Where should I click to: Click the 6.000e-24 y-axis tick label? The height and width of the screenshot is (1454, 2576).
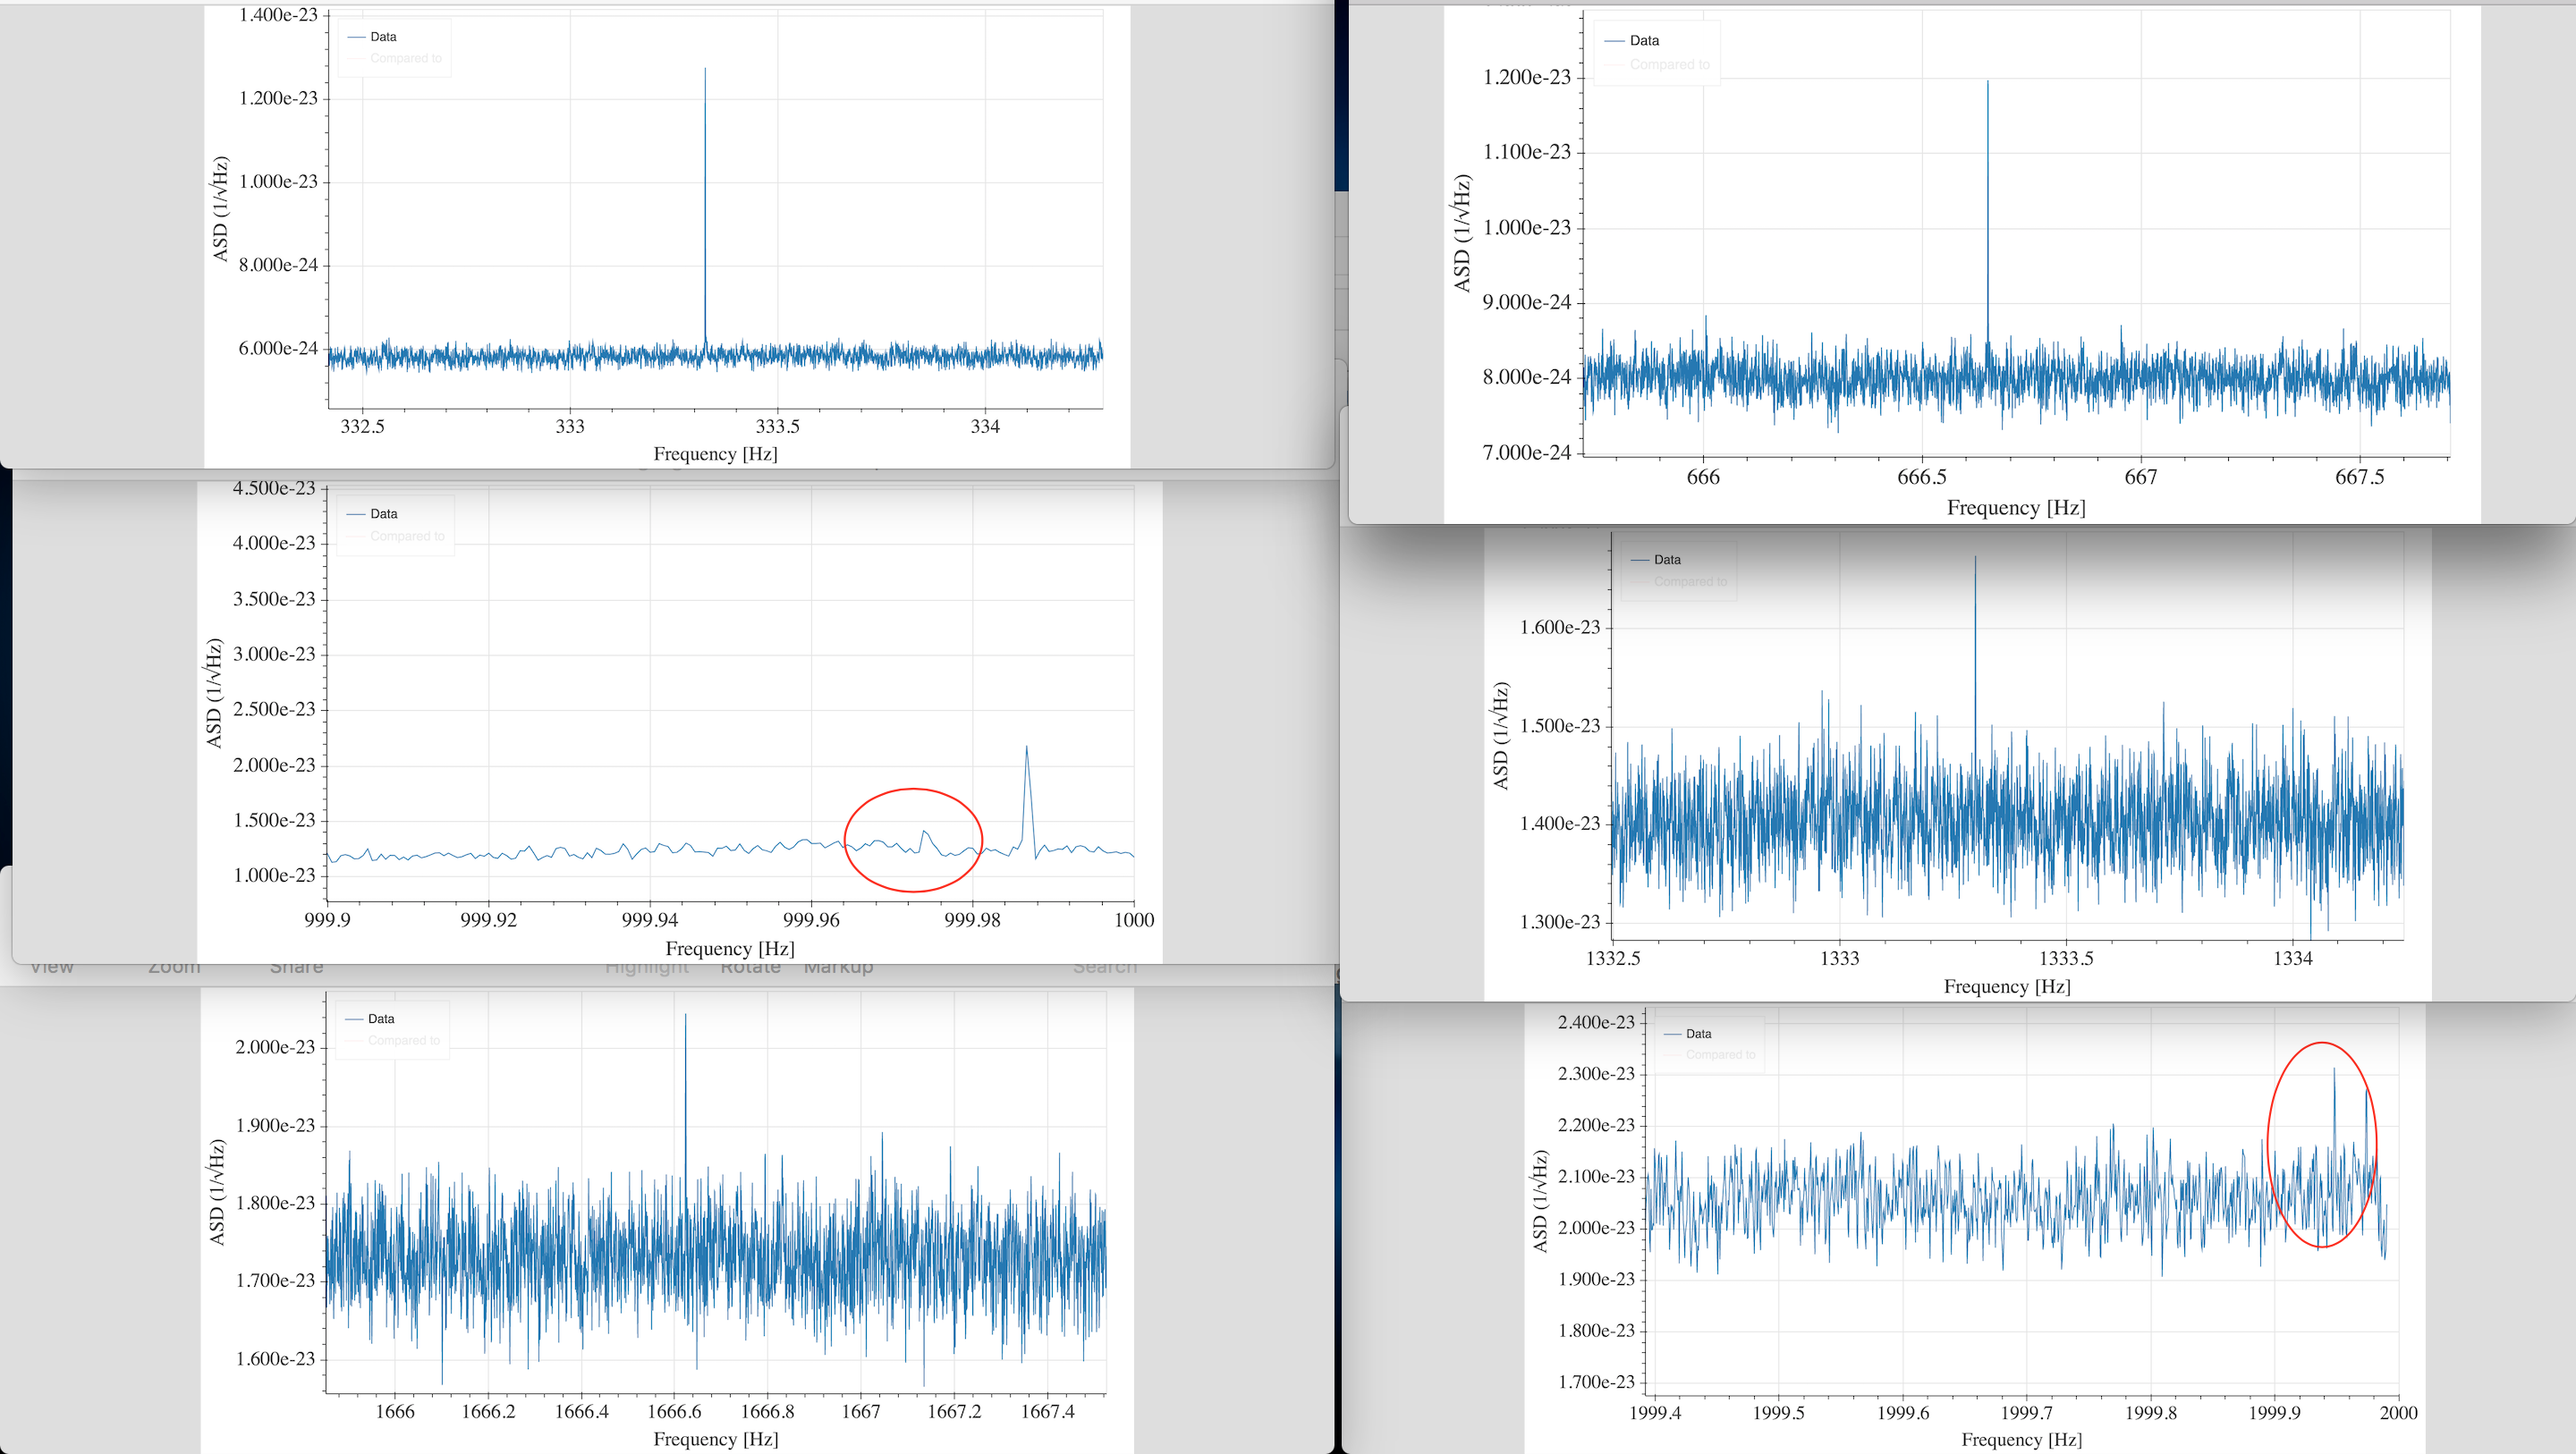(278, 349)
